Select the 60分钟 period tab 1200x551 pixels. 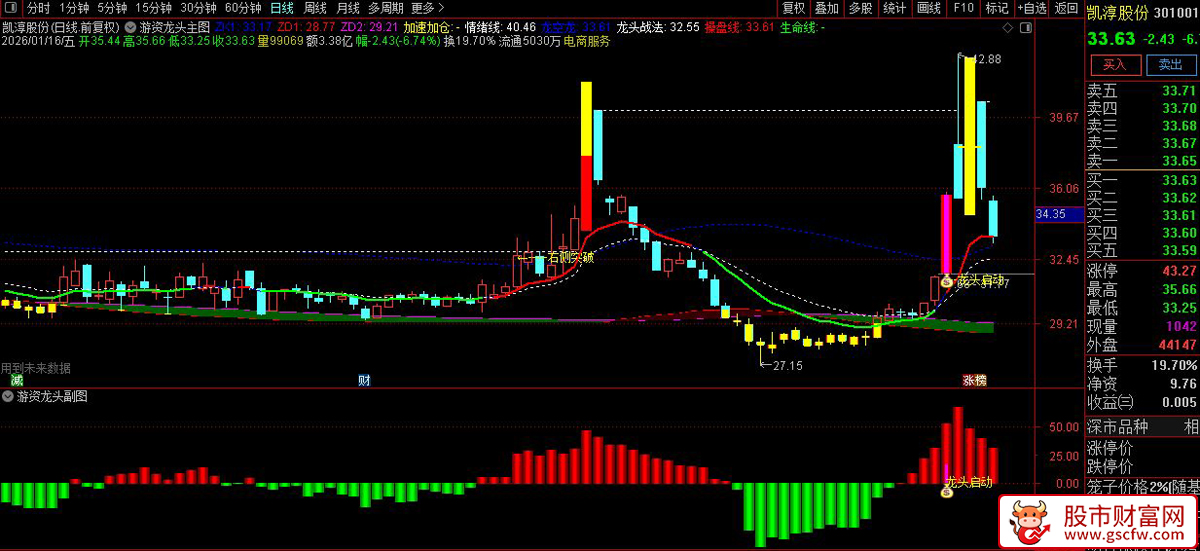(x=243, y=8)
